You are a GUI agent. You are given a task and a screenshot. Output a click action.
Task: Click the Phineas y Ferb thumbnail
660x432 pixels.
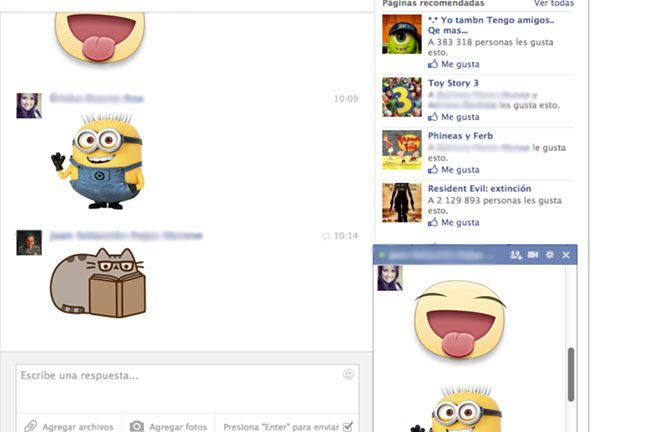click(x=402, y=150)
